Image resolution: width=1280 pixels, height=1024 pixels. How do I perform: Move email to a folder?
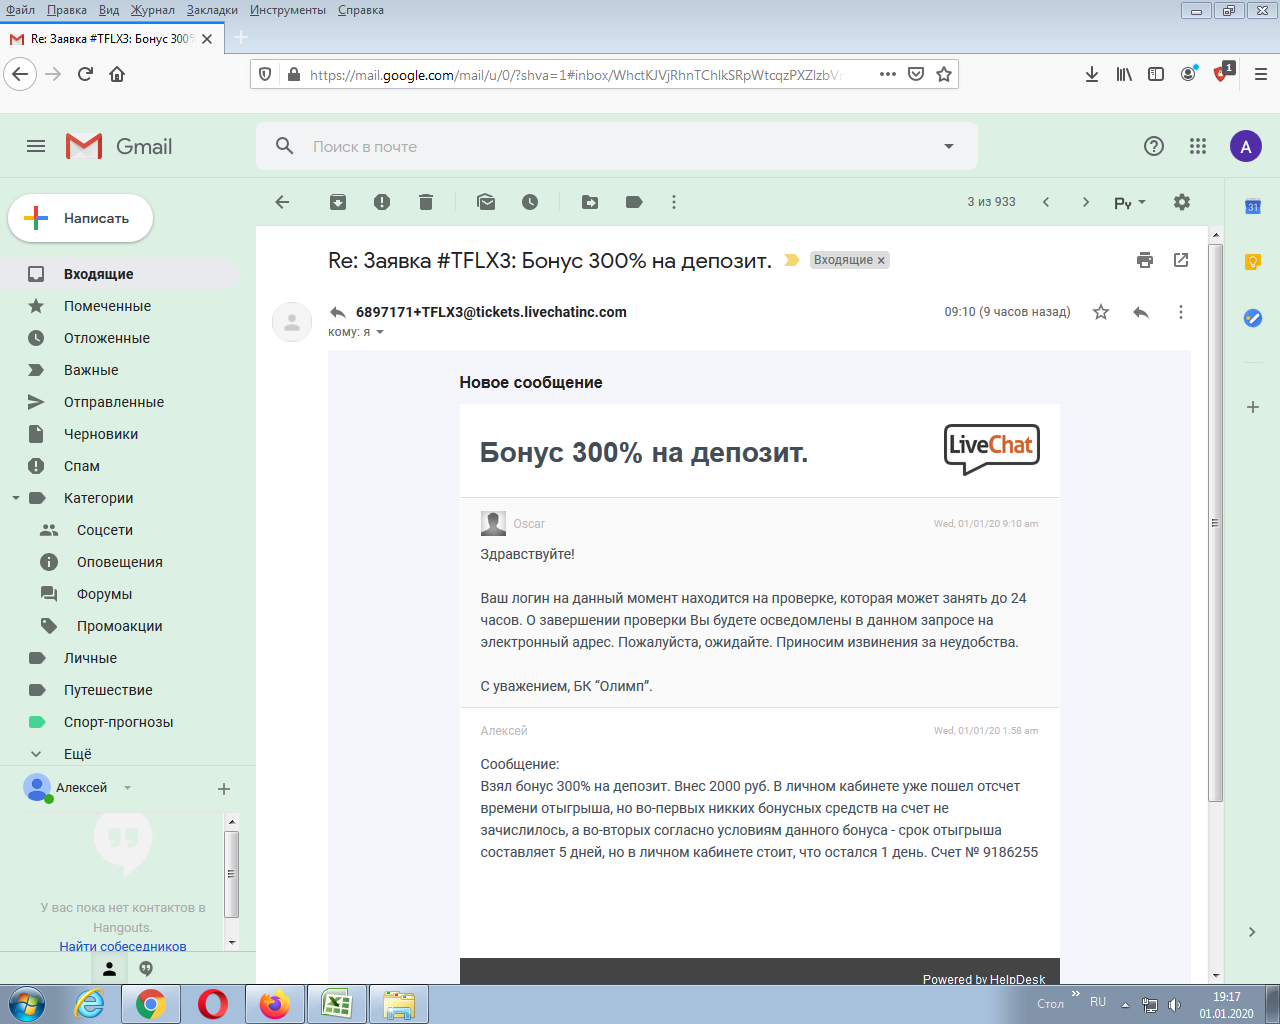pos(590,202)
